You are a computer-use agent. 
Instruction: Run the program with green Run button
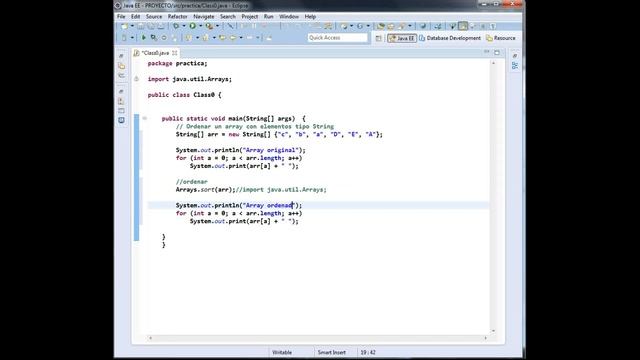tap(193, 26)
